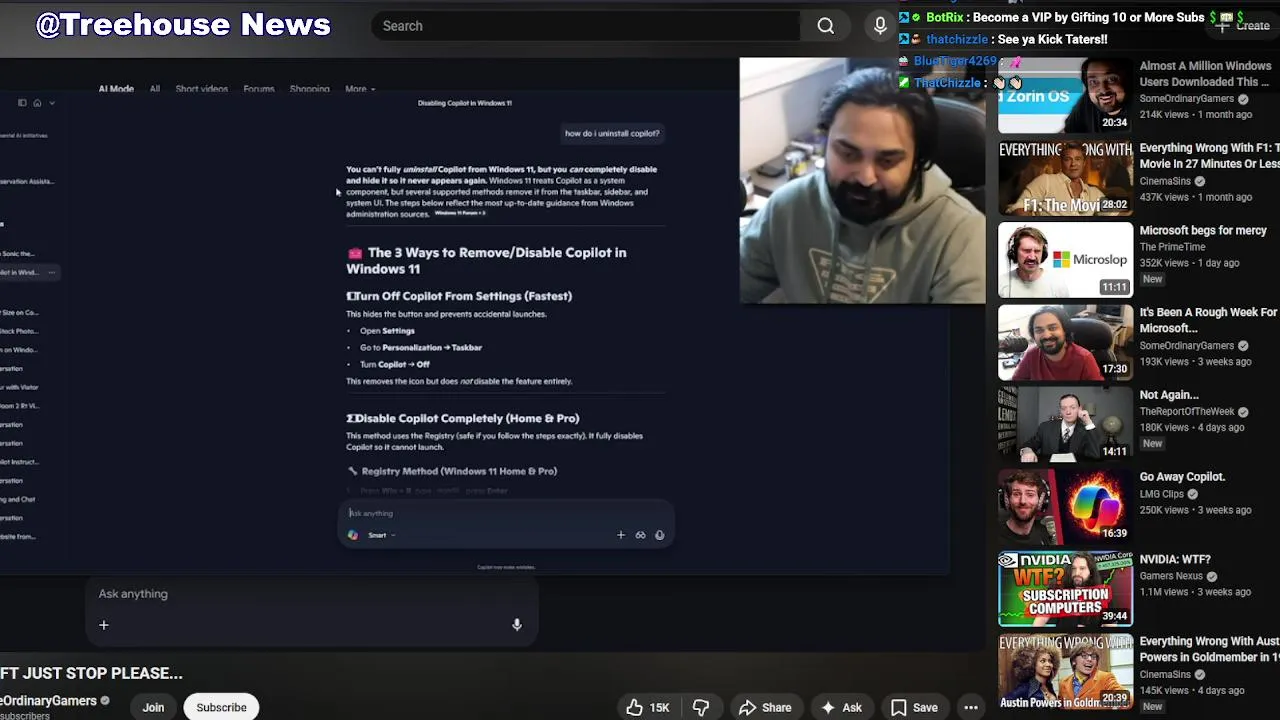Click Copilot home icon in sidebar
The height and width of the screenshot is (720, 1280).
[37, 102]
